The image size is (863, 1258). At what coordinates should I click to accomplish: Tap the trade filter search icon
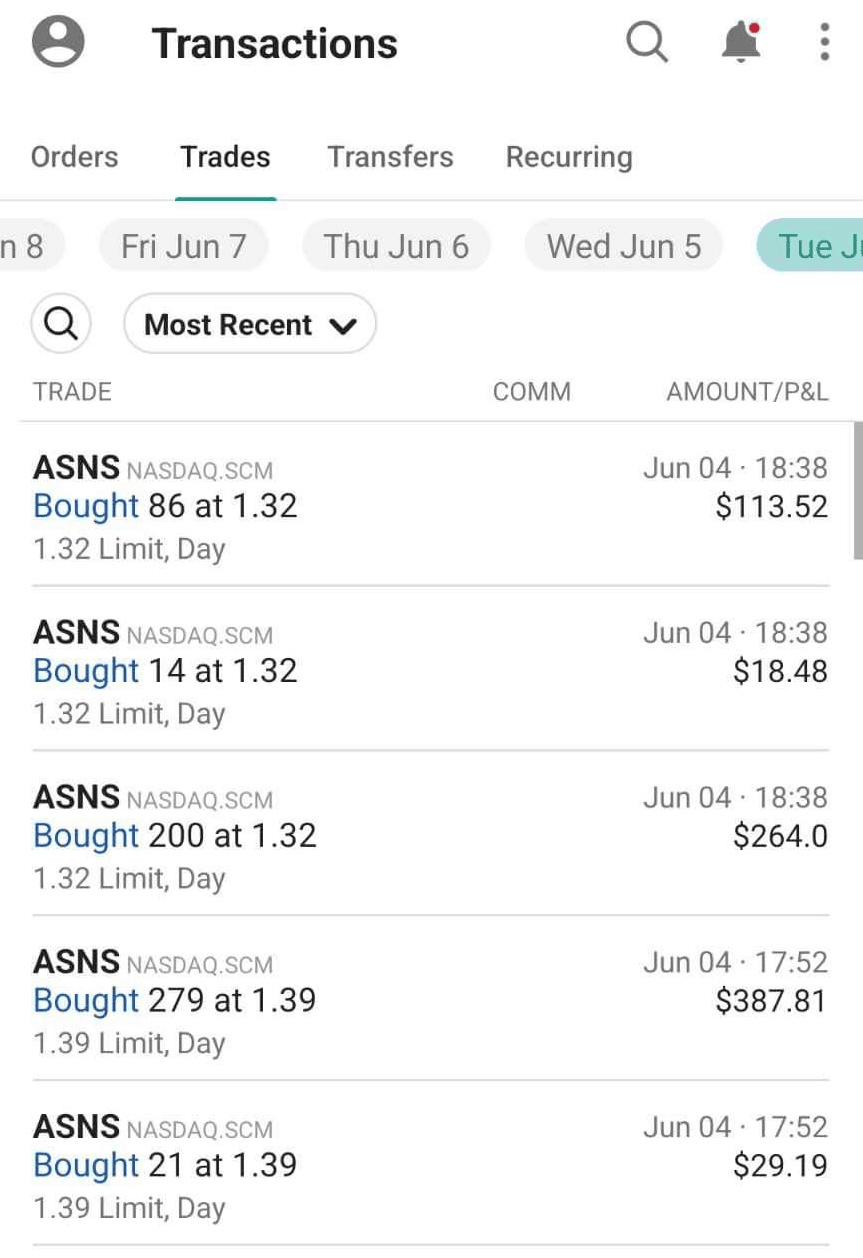click(x=62, y=325)
